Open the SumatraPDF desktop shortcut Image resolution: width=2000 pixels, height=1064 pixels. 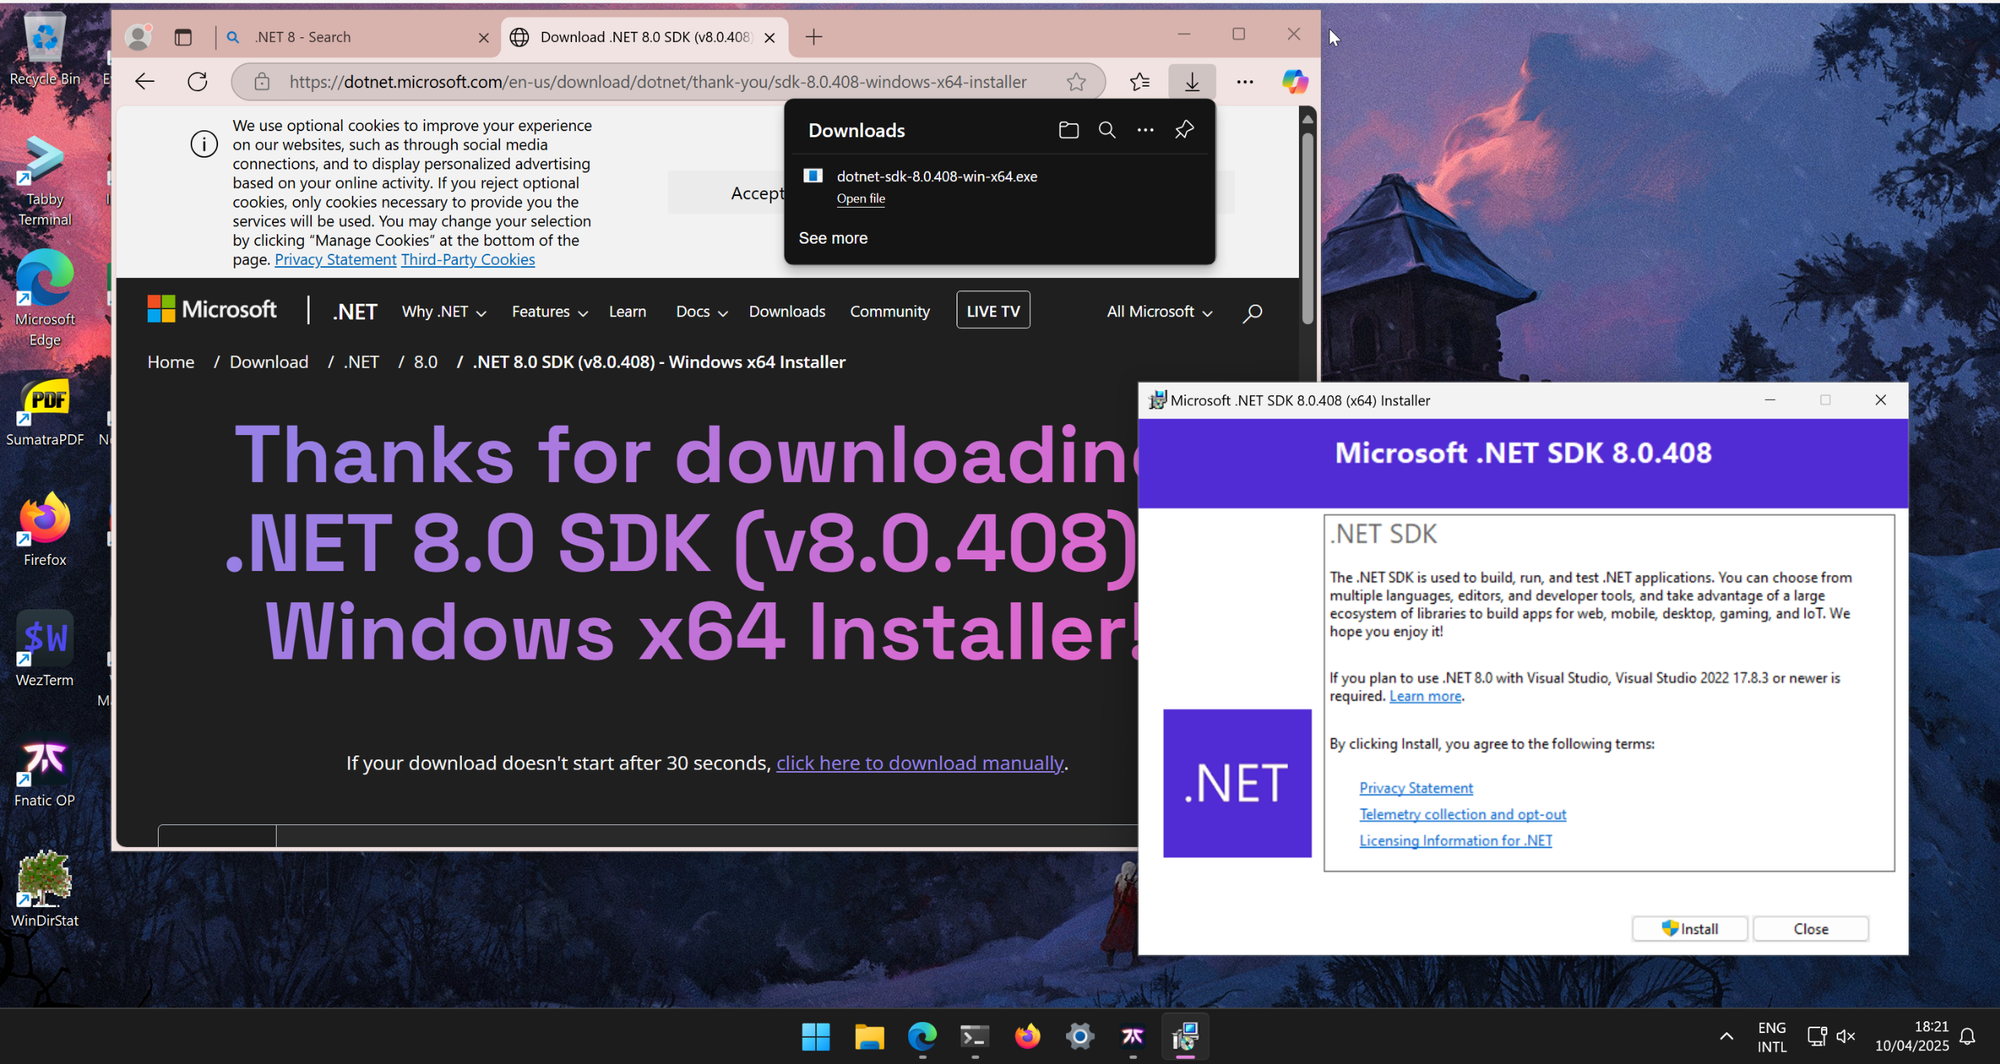[x=44, y=412]
